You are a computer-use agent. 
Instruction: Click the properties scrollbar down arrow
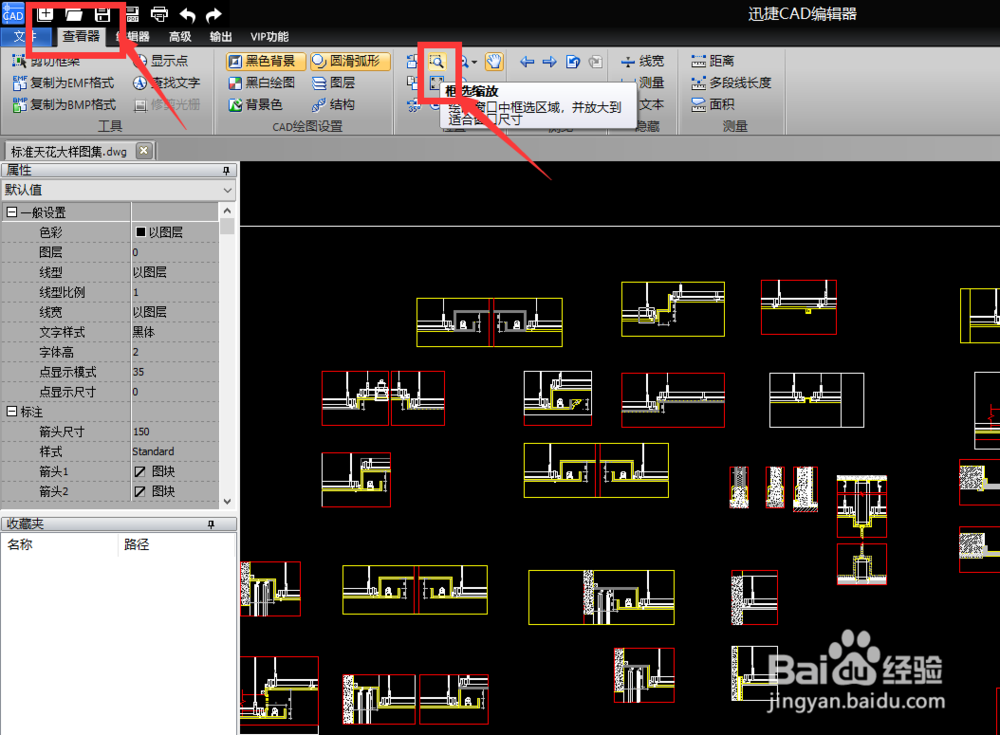pyautogui.click(x=227, y=501)
